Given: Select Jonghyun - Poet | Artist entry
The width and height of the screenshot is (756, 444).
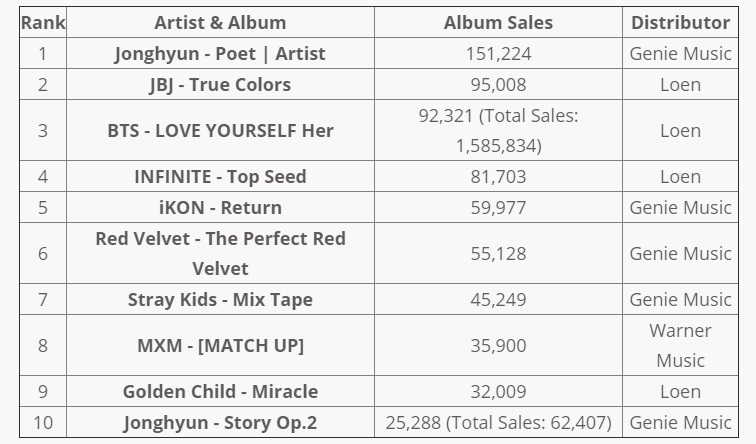Looking at the screenshot, I should coord(220,53).
